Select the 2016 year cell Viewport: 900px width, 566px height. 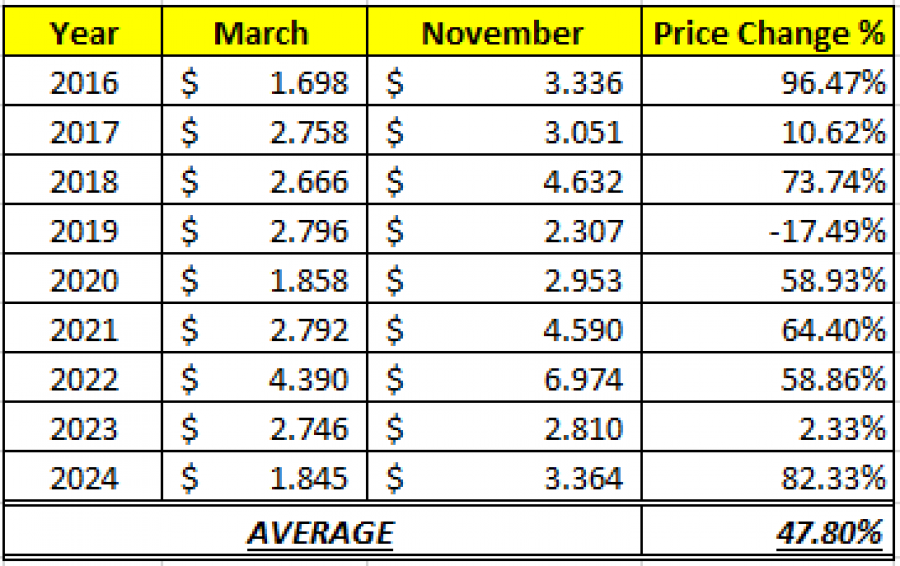[84, 83]
